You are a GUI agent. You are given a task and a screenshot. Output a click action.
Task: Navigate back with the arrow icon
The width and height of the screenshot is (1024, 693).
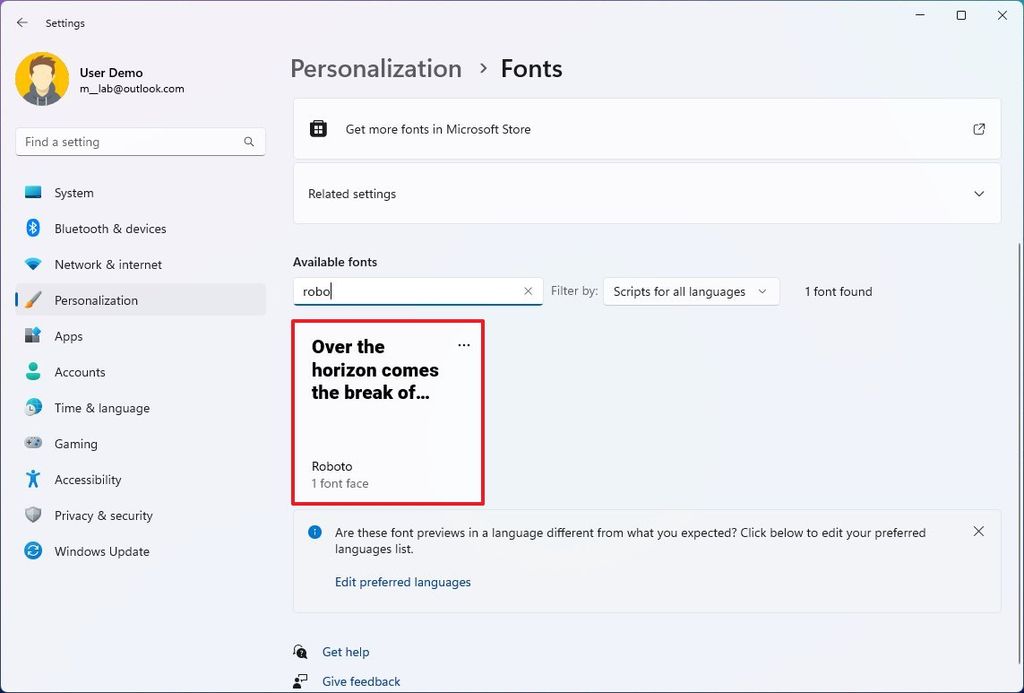(22, 22)
